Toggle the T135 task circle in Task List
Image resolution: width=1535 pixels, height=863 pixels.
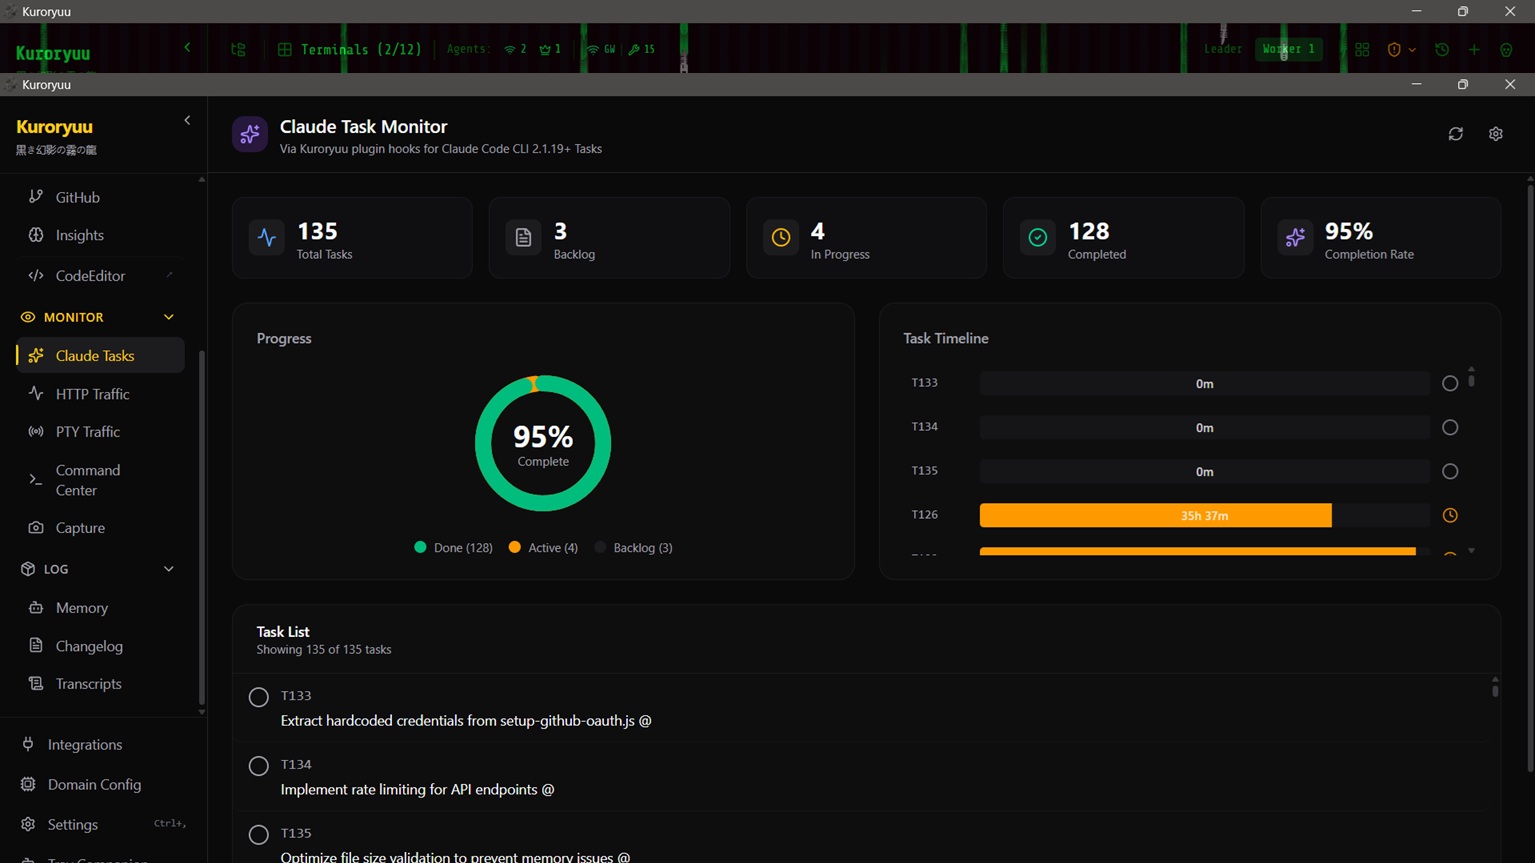coord(259,835)
